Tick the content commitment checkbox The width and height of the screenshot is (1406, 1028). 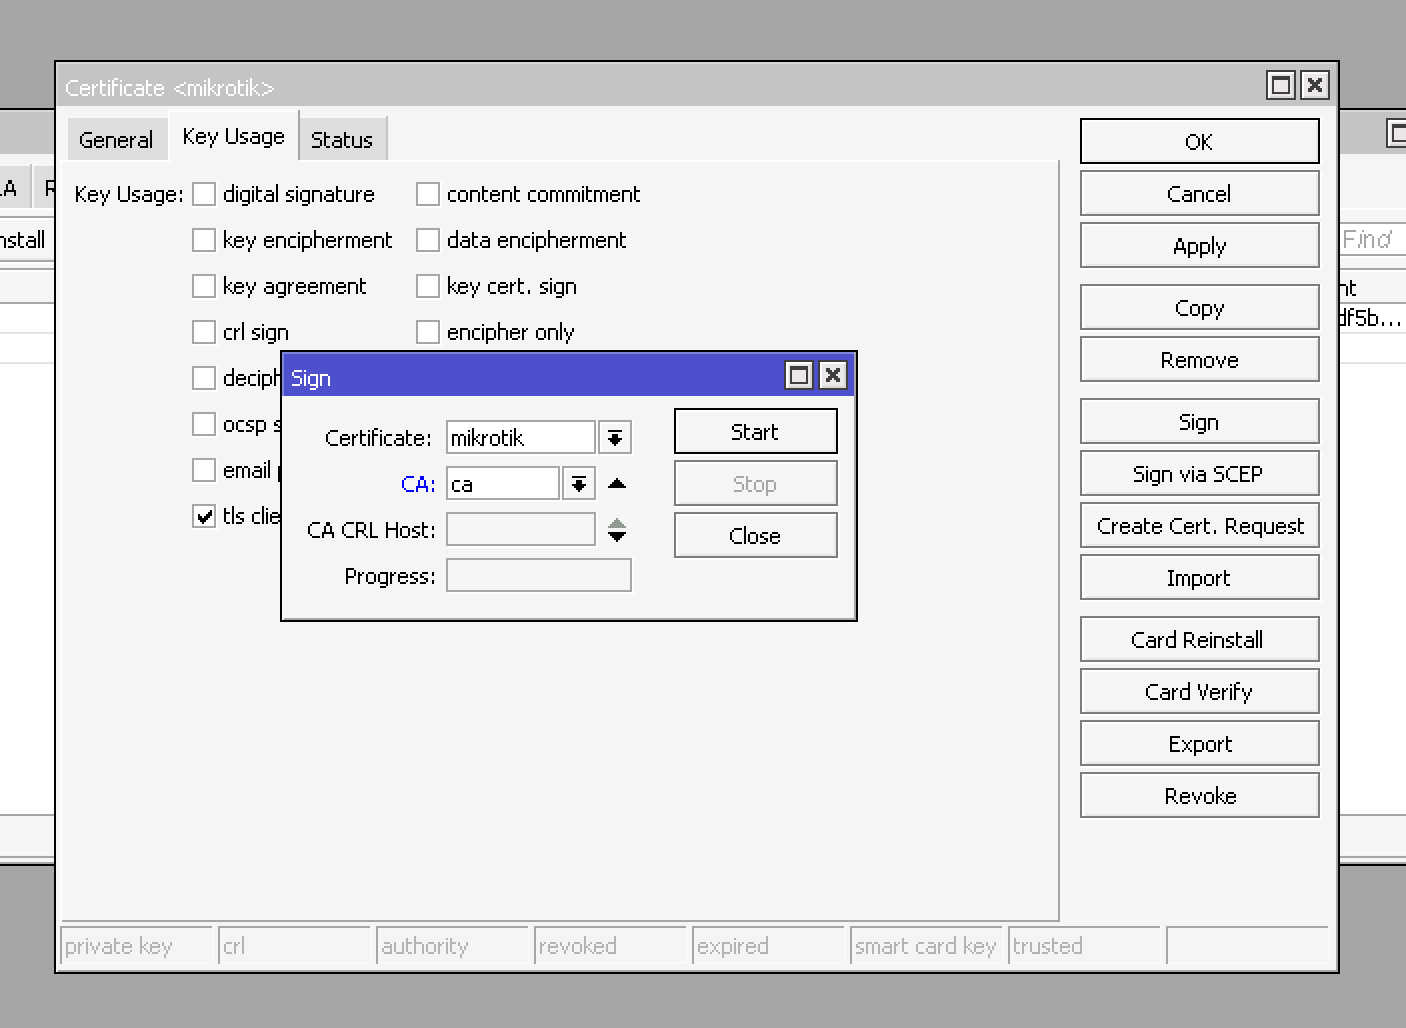(x=428, y=194)
